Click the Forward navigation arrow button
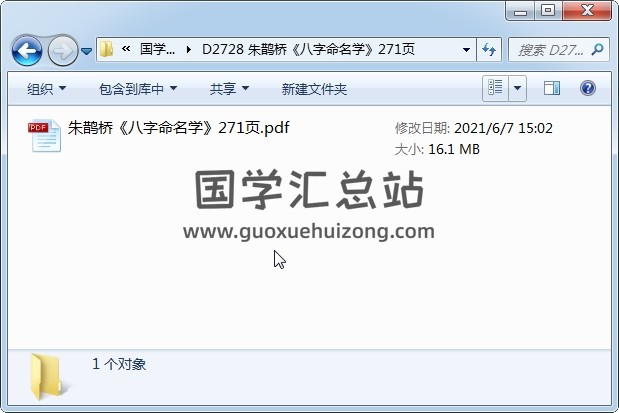This screenshot has width=619, height=413. point(62,51)
